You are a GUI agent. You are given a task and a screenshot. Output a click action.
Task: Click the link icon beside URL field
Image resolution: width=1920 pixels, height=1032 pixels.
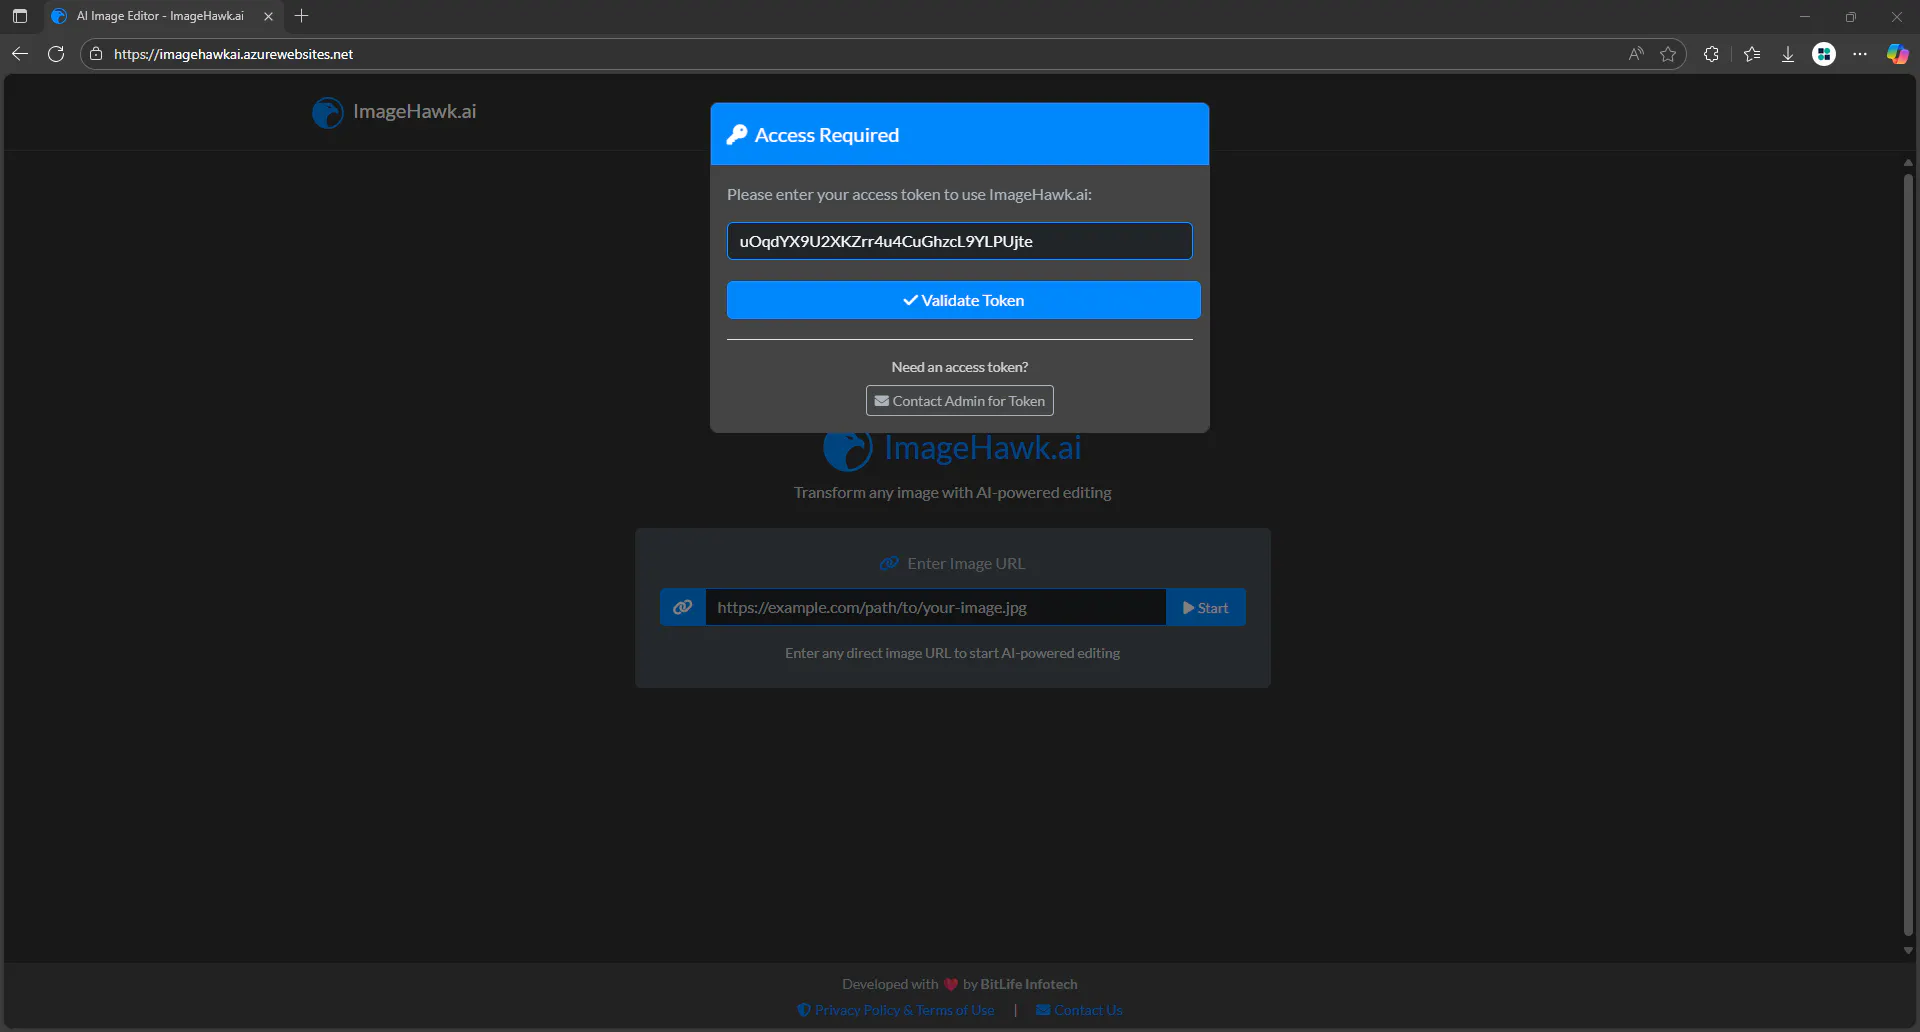point(683,607)
